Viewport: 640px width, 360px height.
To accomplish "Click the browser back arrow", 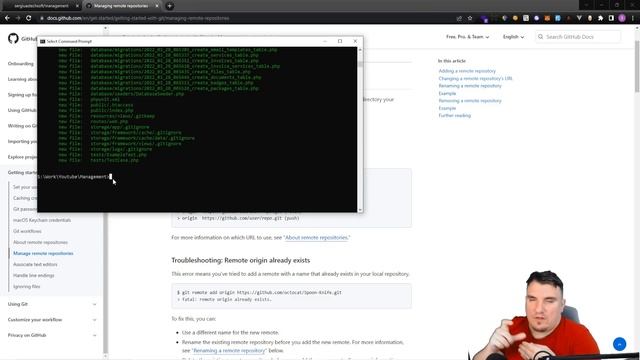I will (7, 18).
